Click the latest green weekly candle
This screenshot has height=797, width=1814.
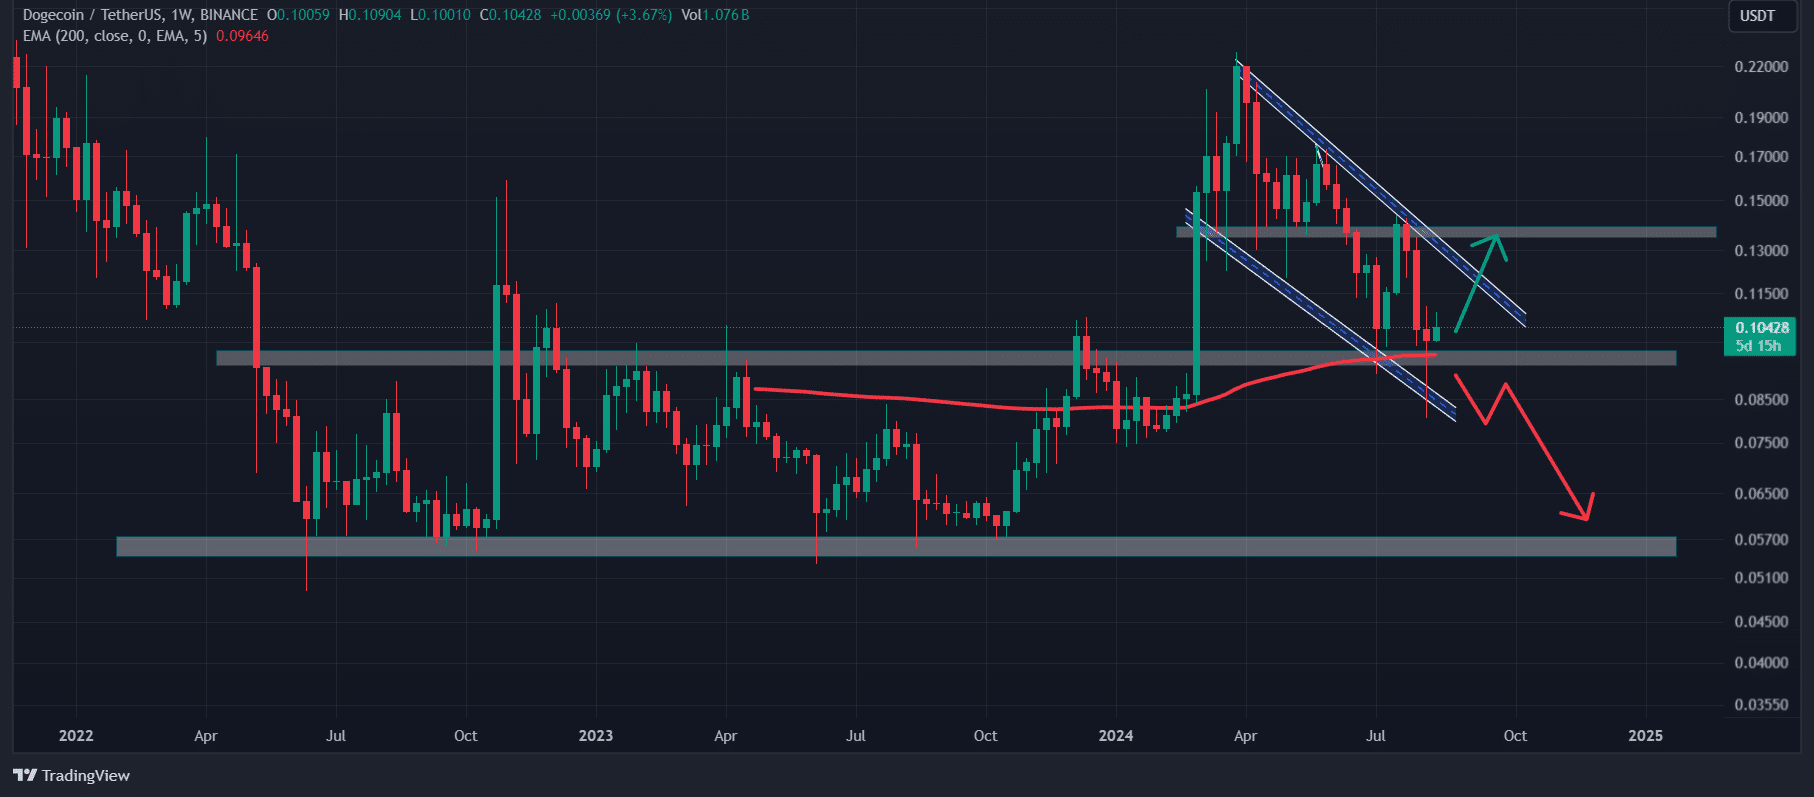point(1436,333)
